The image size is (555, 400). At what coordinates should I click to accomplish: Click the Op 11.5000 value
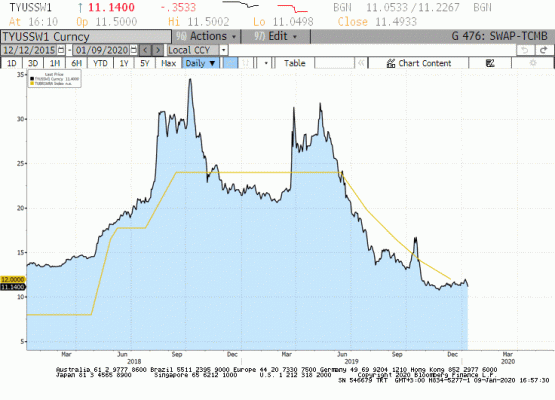(x=116, y=22)
